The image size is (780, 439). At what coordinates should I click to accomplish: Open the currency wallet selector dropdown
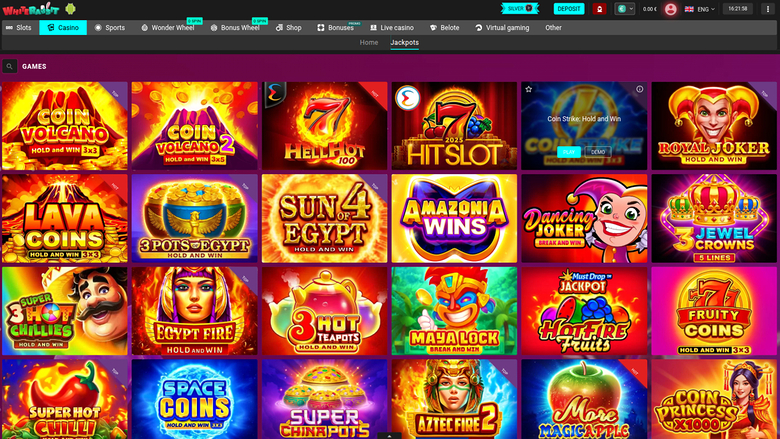point(625,9)
